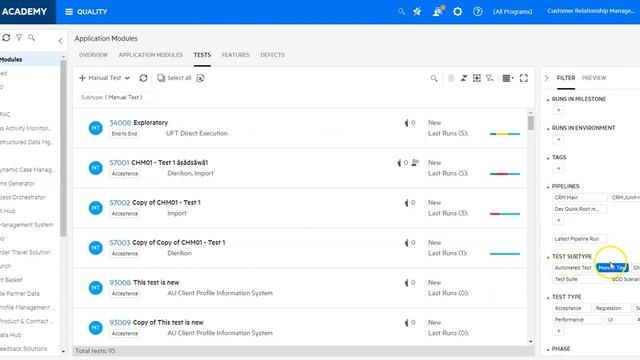Open test link 57002

[x=120, y=202]
